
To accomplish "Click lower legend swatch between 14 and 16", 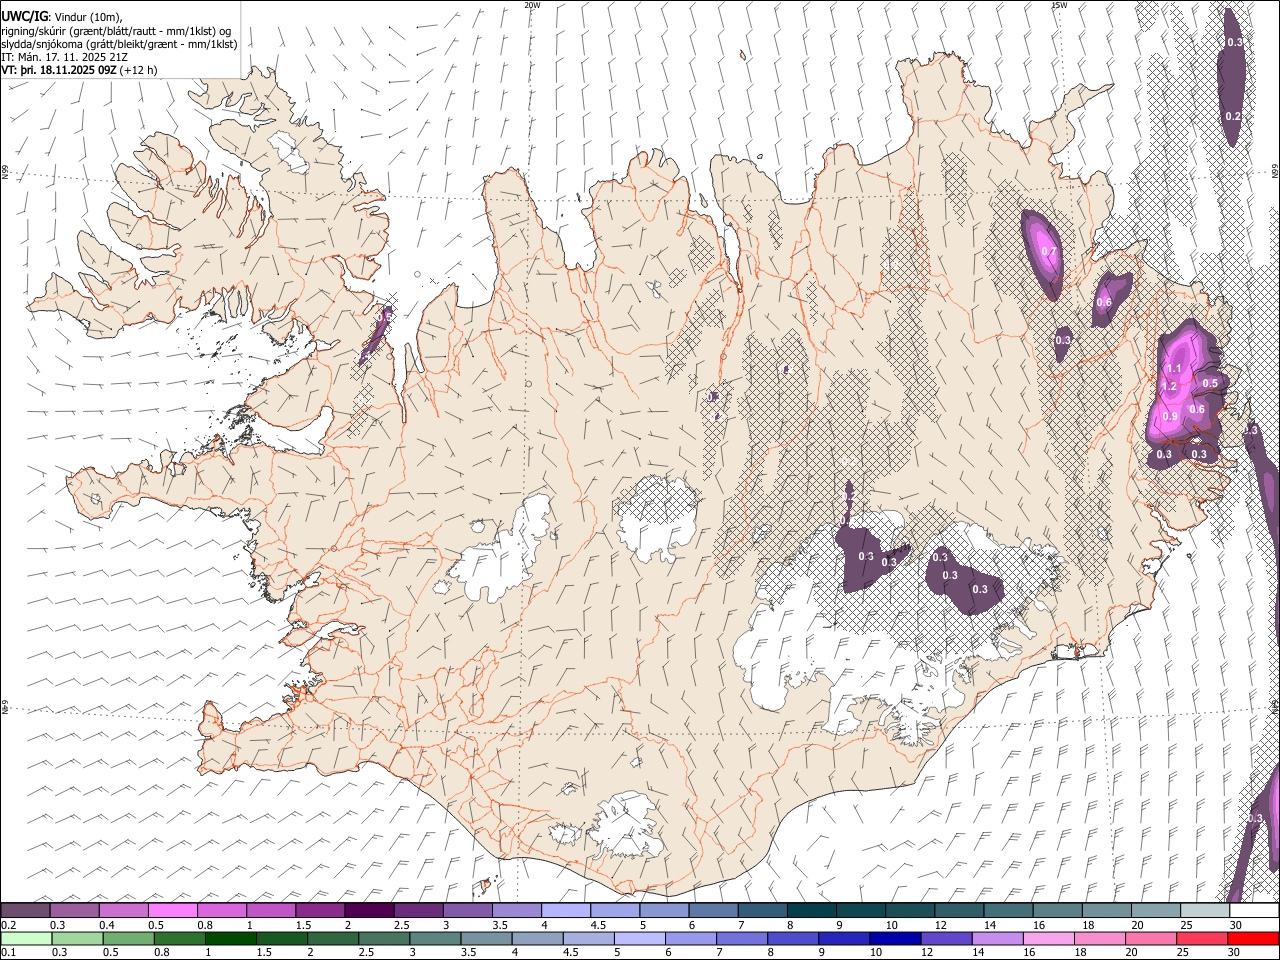I will [996, 938].
